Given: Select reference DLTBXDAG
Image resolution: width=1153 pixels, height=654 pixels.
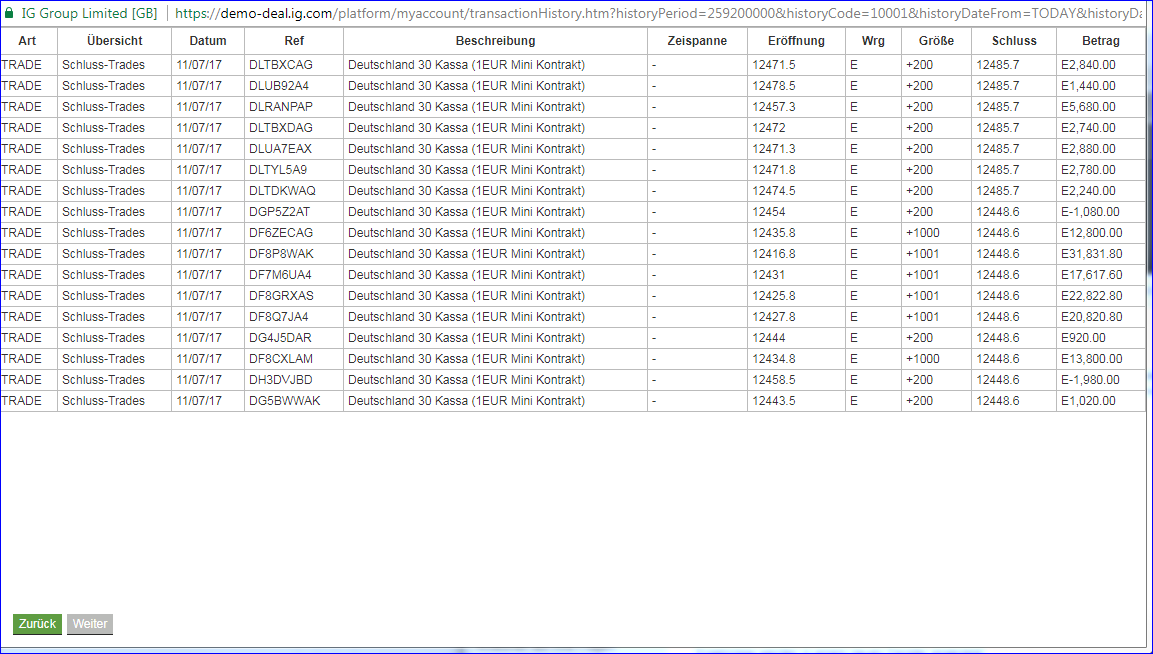Looking at the screenshot, I should 281,128.
